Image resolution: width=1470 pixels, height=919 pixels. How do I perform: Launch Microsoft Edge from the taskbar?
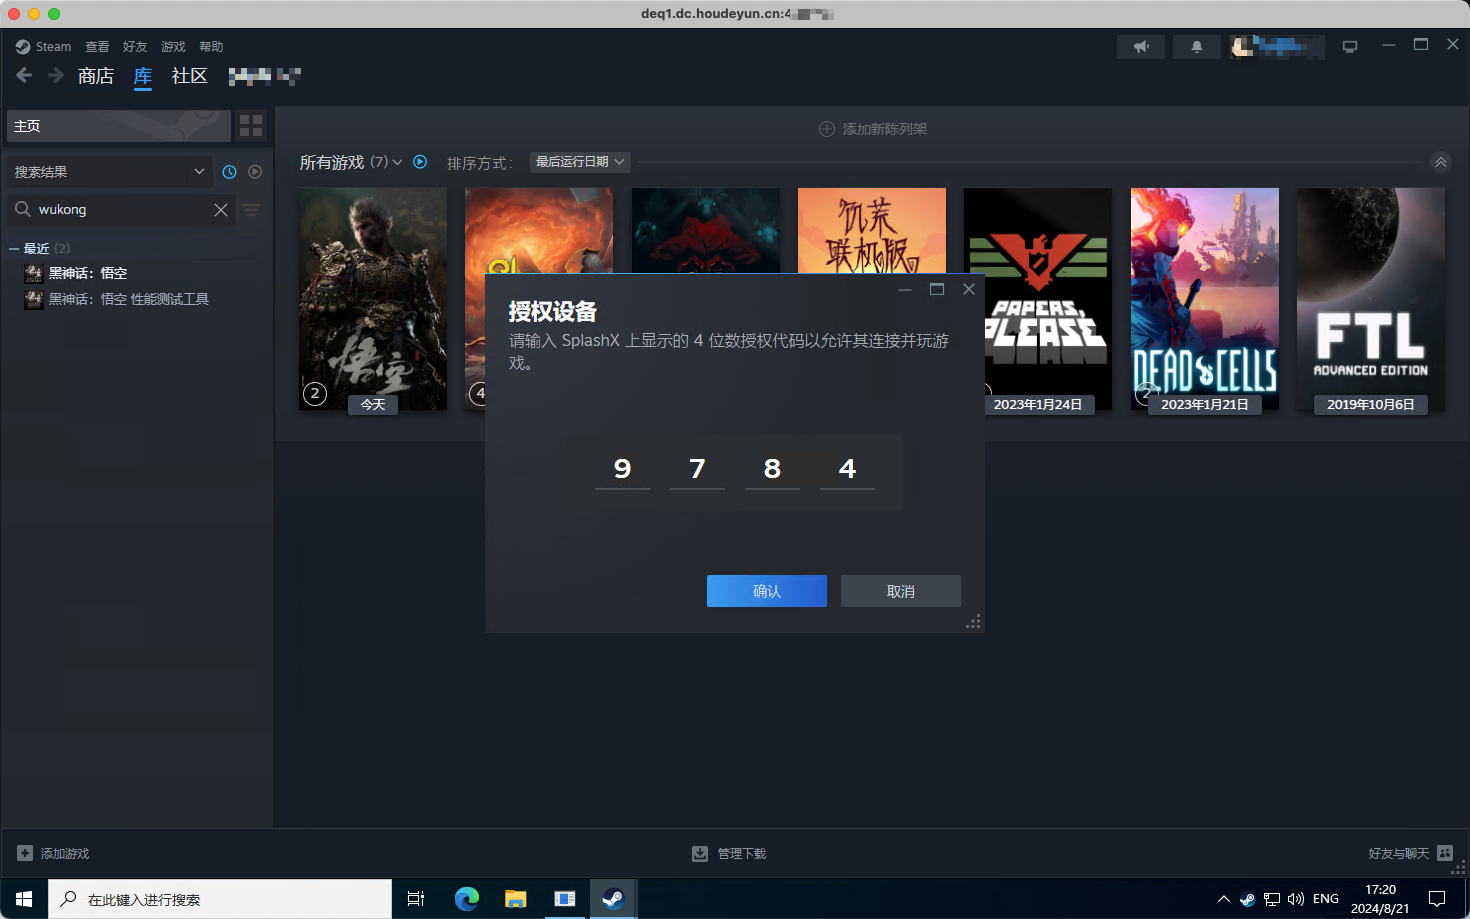(466, 899)
